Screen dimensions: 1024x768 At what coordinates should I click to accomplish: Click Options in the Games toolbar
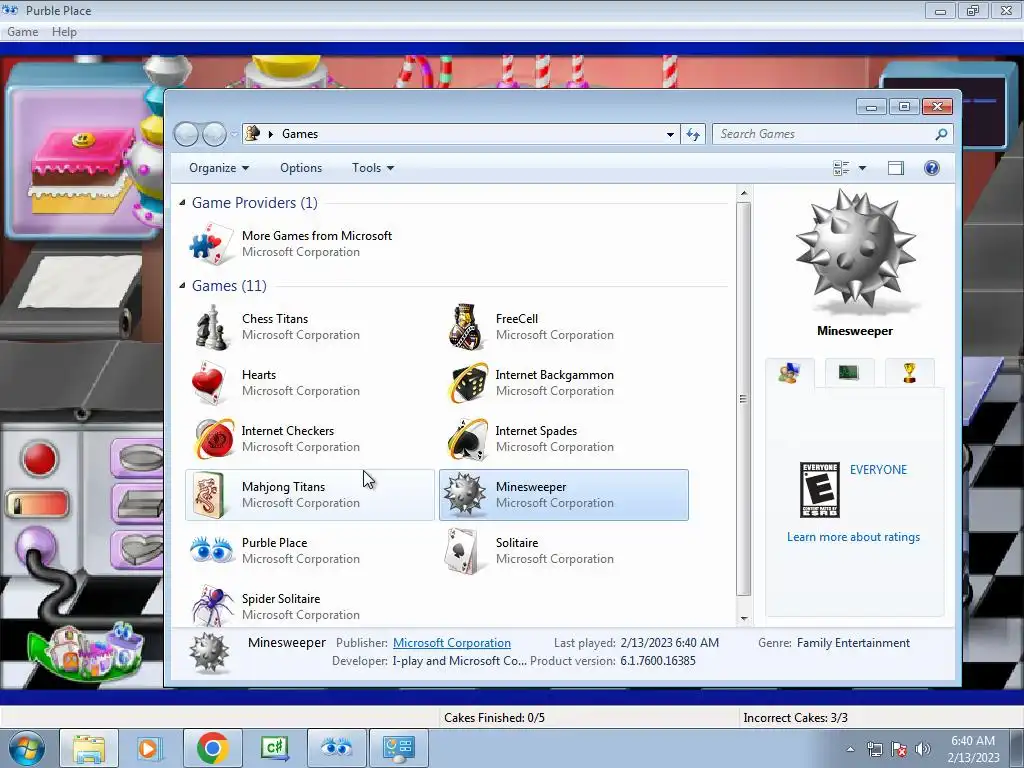pyautogui.click(x=301, y=168)
